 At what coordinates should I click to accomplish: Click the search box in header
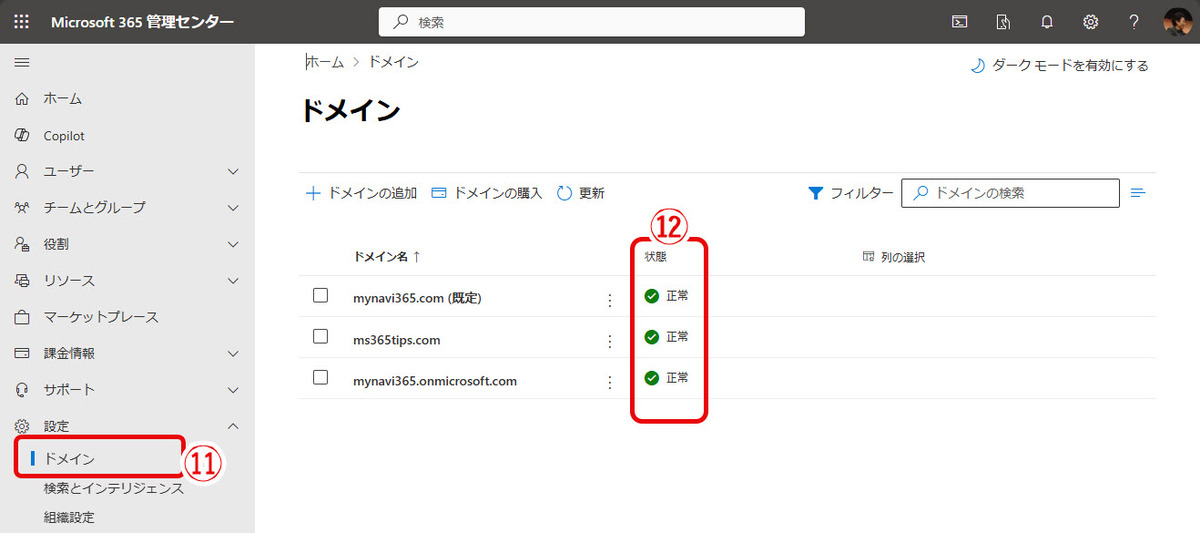tap(591, 21)
